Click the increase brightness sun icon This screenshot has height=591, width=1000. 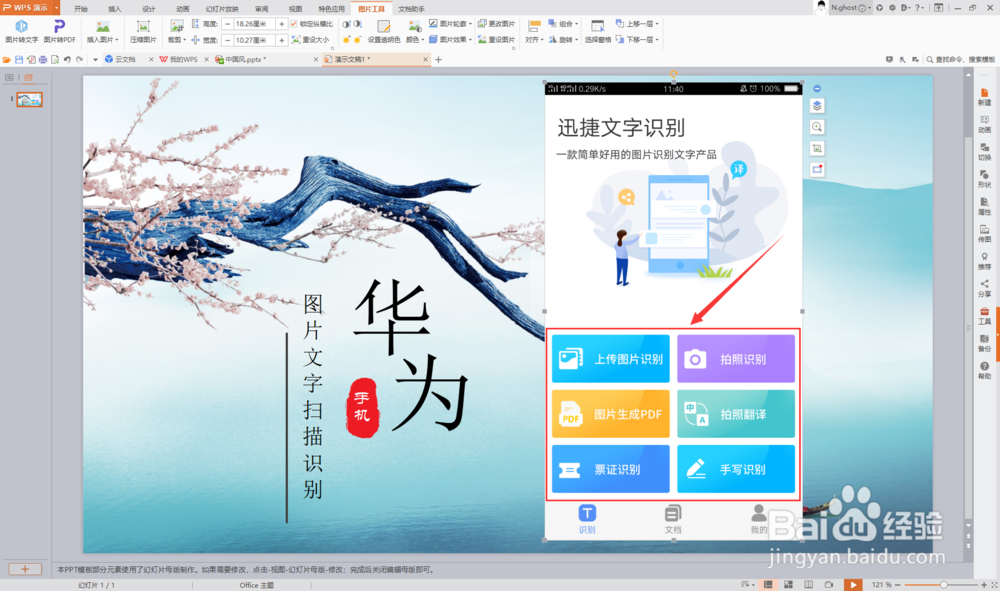pyautogui.click(x=346, y=40)
